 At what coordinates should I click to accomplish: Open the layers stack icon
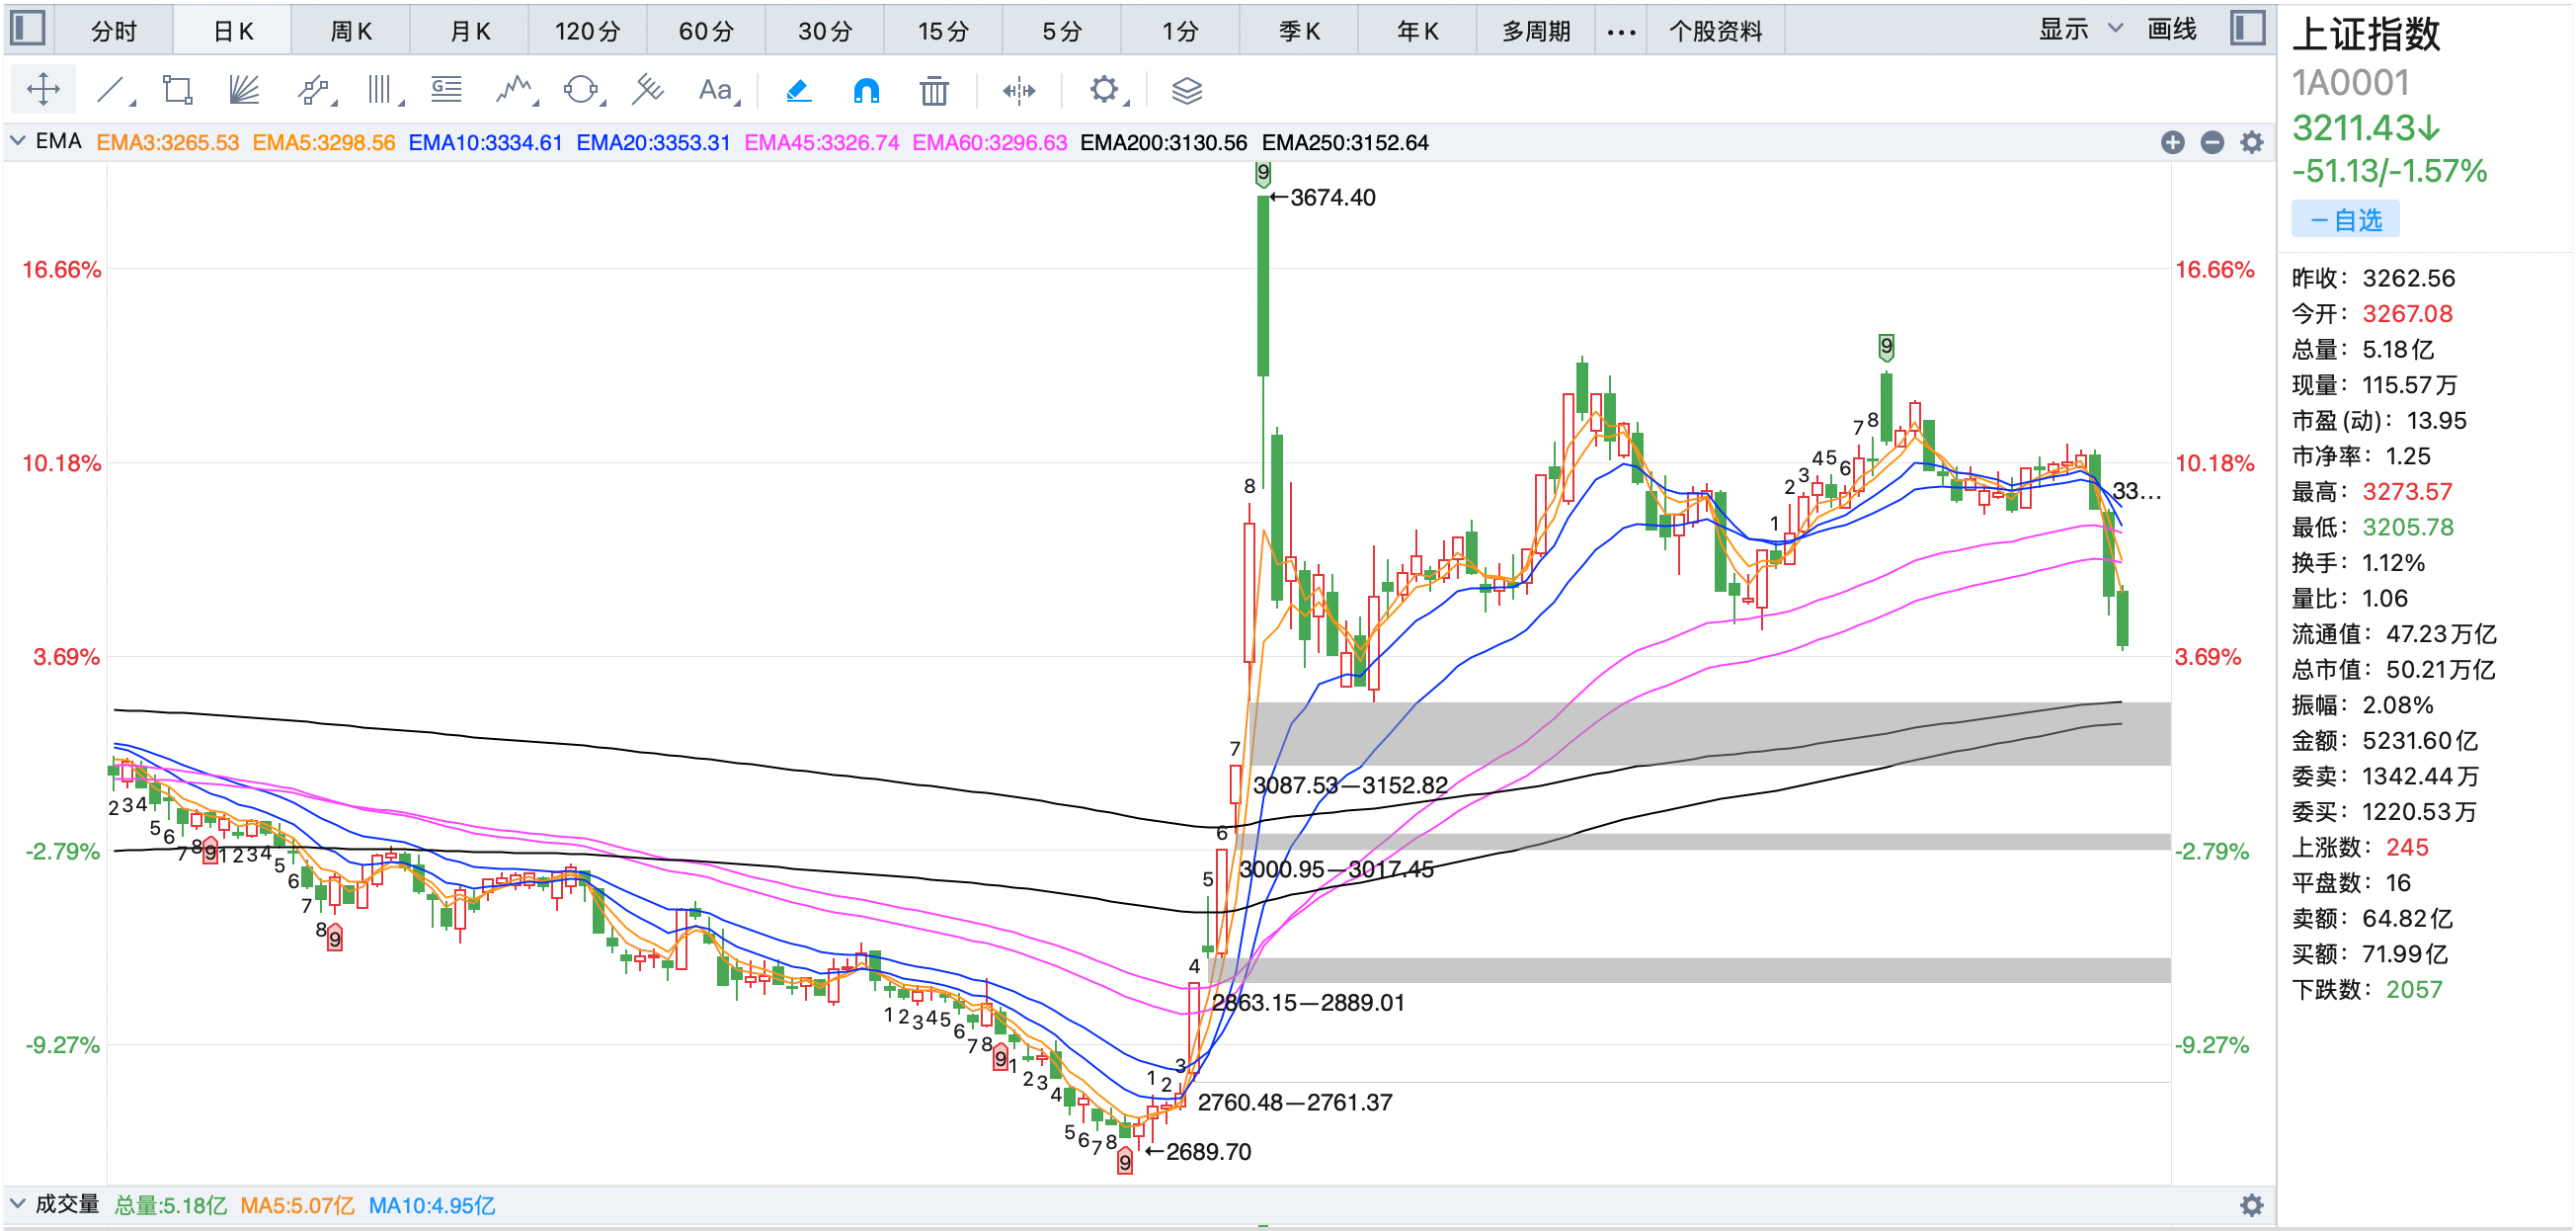pos(1186,91)
